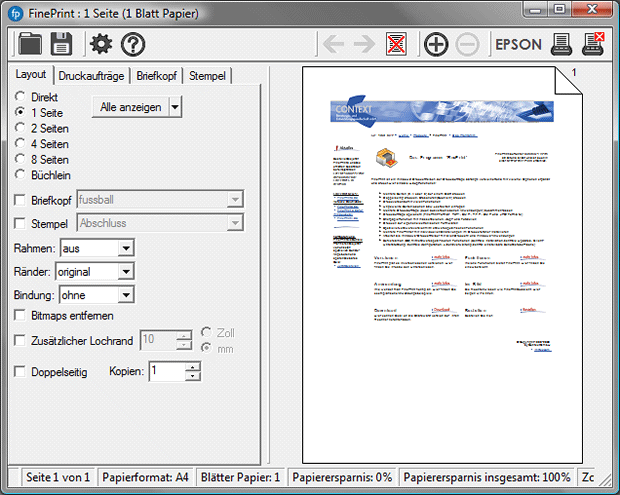Click Papierersparnis insgesamt: 100% status
Screen dimensions: 620x495
(487, 477)
